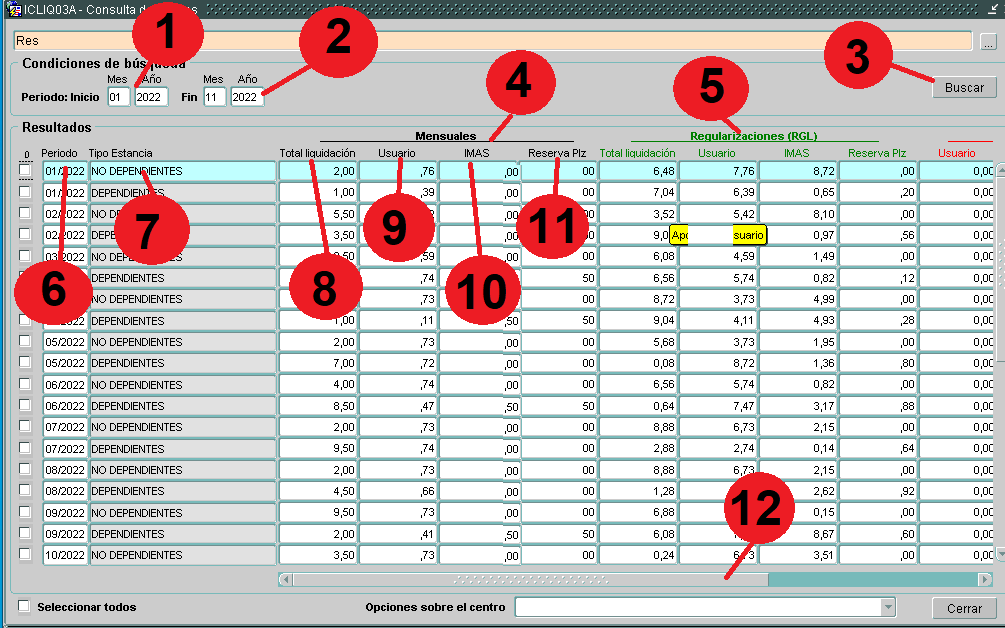
Task: Click the Cerrar button
Action: (x=964, y=608)
